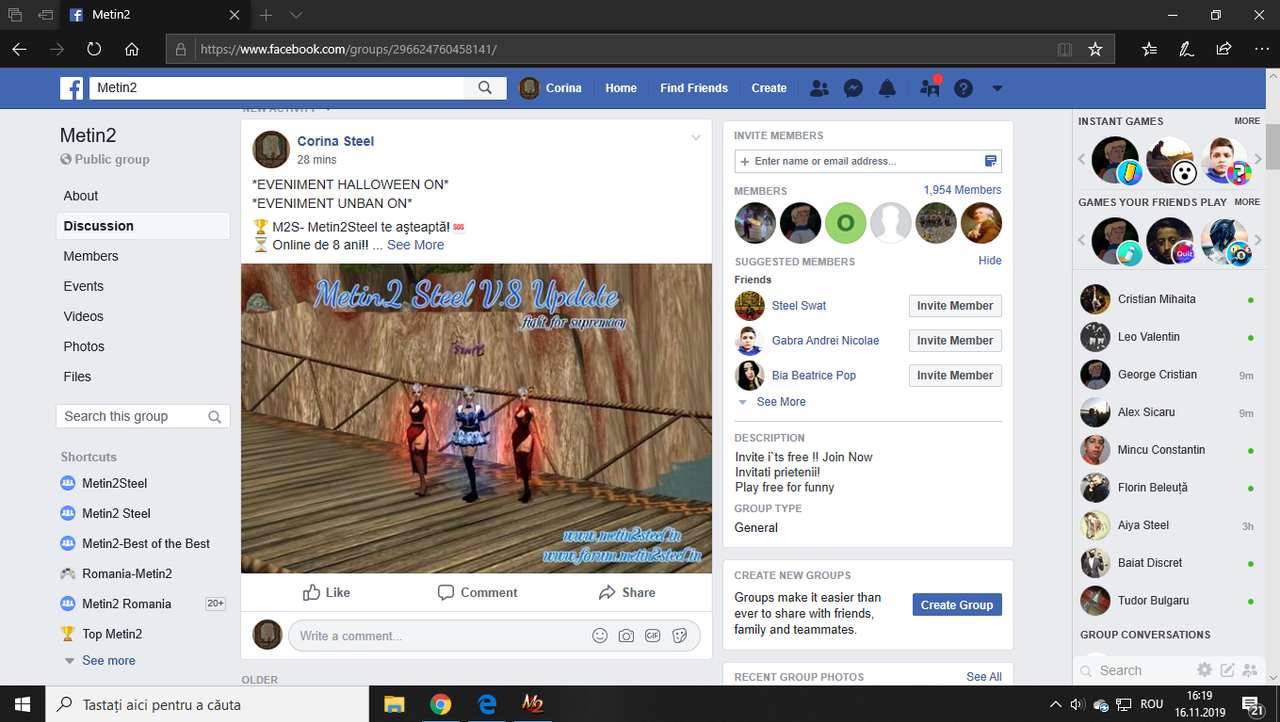Screen dimensions: 1280x722
Task: Create new group chat icon in chat bar
Action: [1249, 670]
